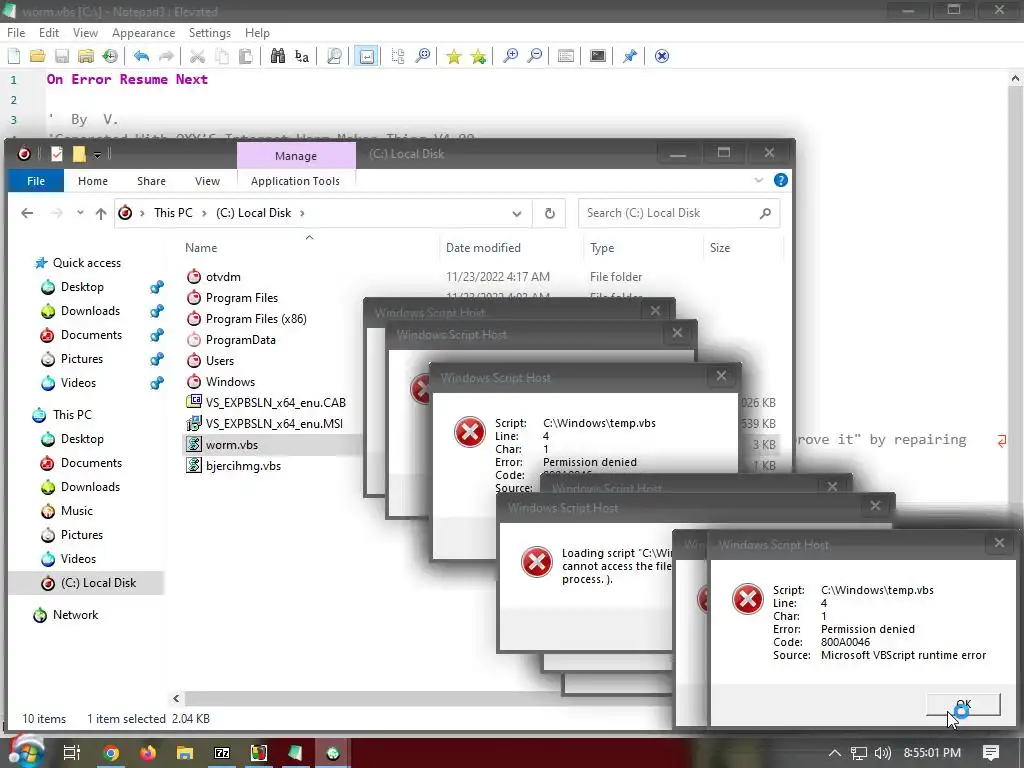Sort files by the Name column header
Image resolution: width=1024 pixels, height=768 pixels.
(200, 248)
